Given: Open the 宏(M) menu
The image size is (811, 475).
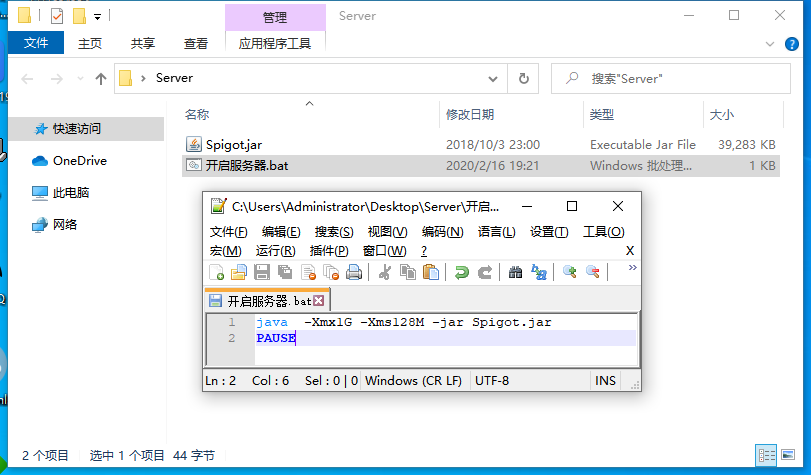Looking at the screenshot, I should [x=225, y=251].
